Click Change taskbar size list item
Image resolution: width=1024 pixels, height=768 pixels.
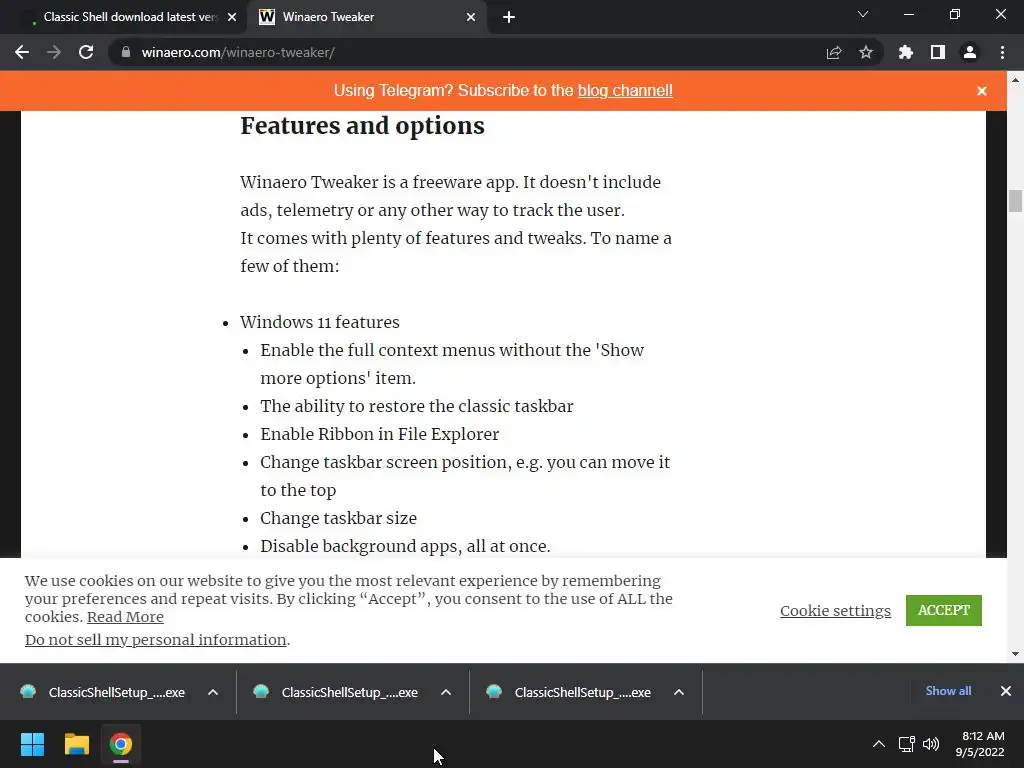point(338,519)
